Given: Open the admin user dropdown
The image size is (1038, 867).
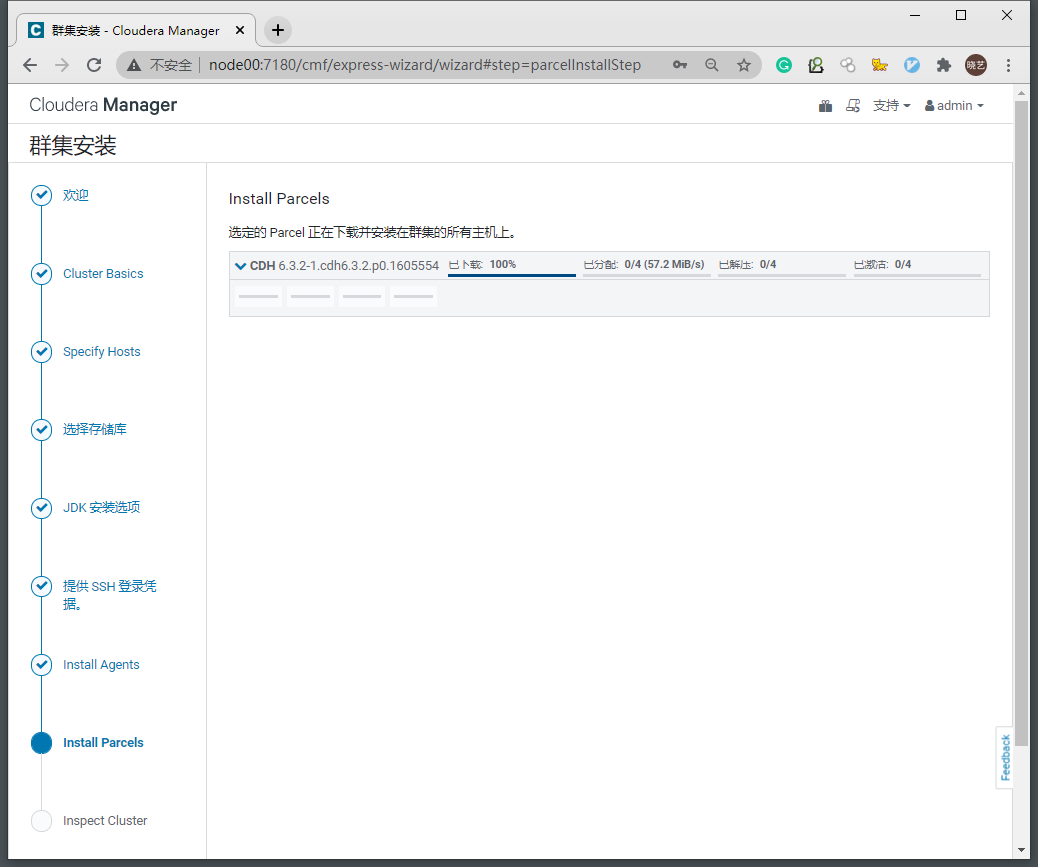Looking at the screenshot, I should coord(954,106).
